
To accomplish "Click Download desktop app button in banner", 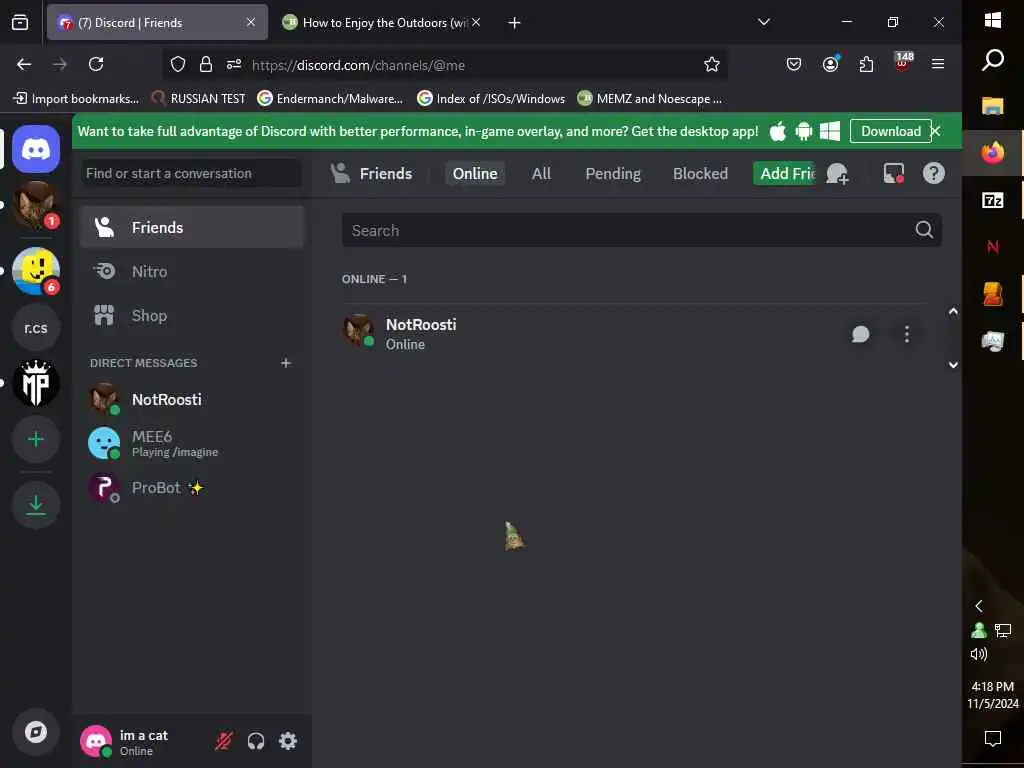I will [890, 131].
